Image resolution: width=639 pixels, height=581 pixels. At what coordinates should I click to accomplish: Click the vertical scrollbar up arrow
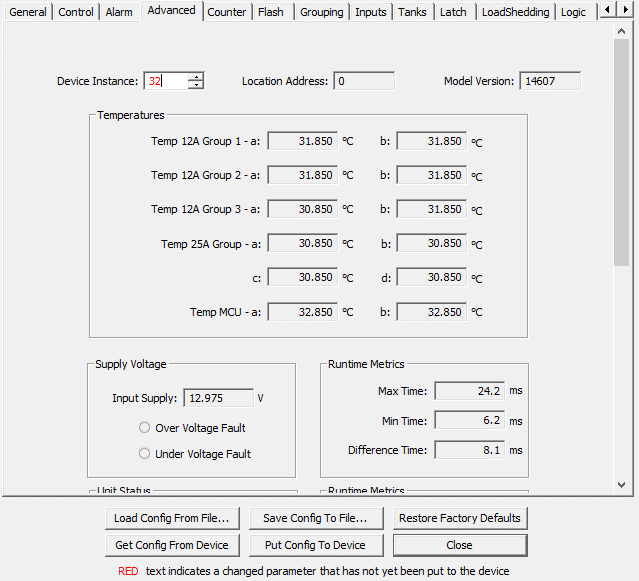coord(621,33)
